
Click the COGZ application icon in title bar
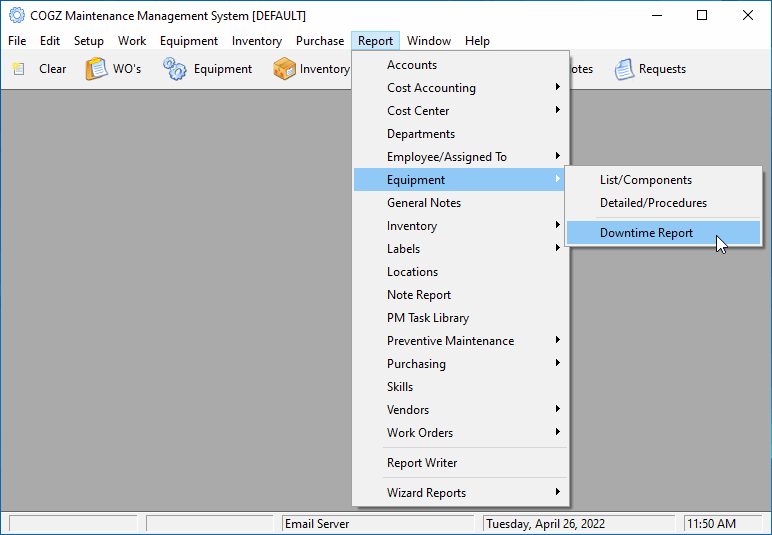click(x=17, y=15)
